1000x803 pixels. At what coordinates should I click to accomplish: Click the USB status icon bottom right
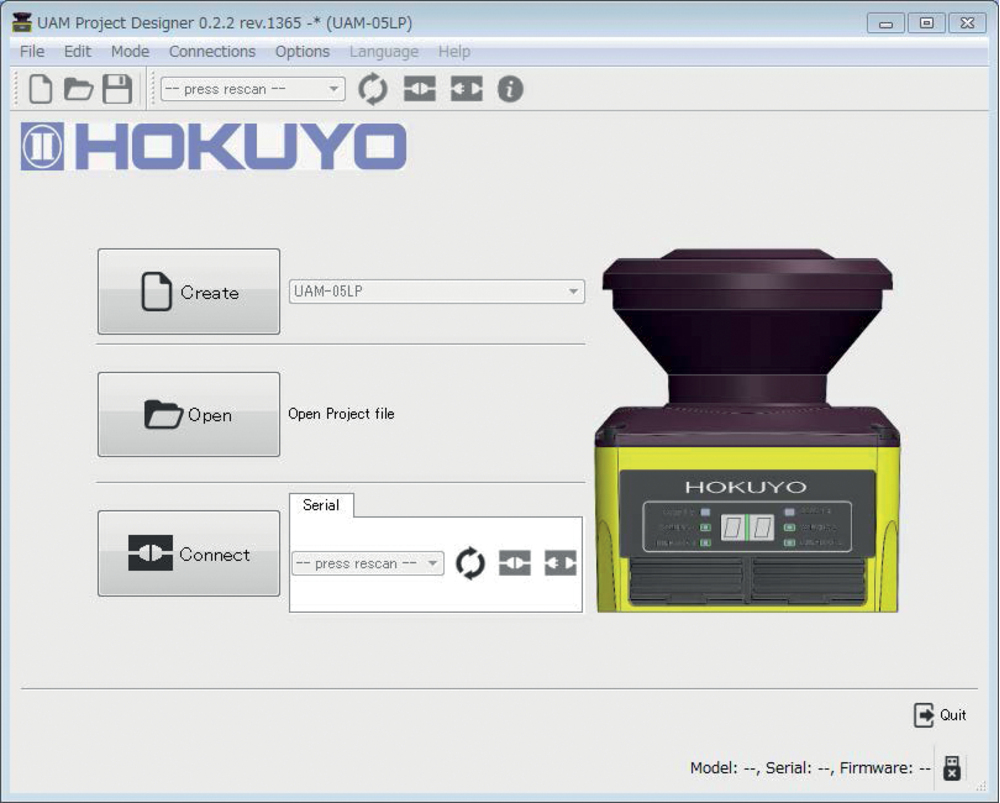(x=952, y=767)
